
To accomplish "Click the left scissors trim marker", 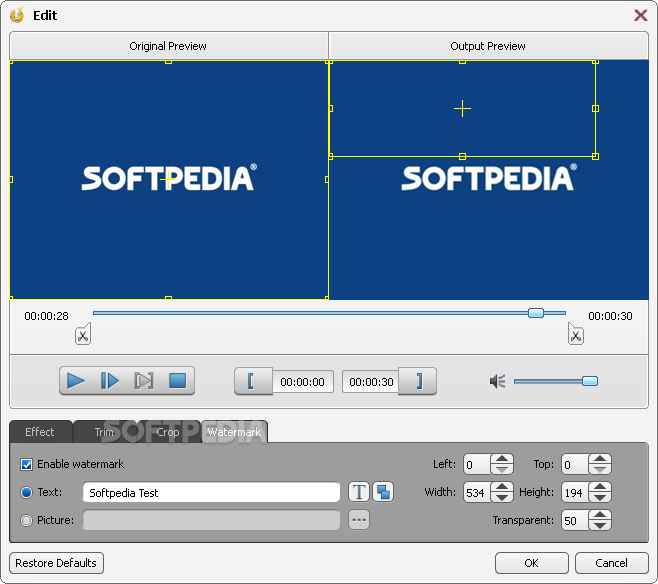I will point(83,334).
